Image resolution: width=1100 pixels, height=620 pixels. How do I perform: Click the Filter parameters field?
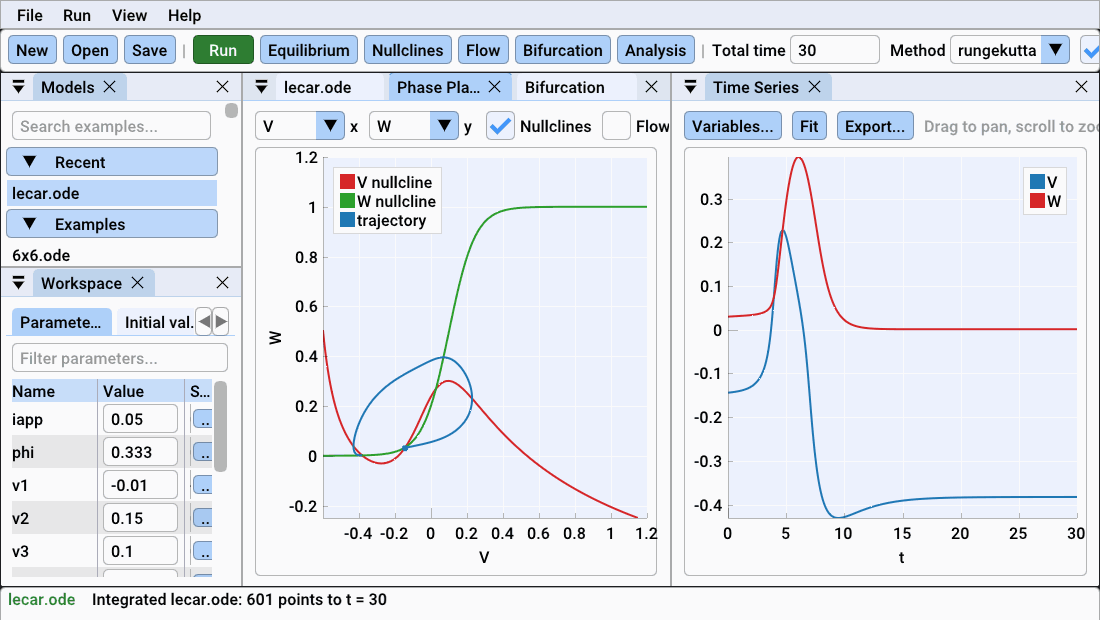[120, 358]
